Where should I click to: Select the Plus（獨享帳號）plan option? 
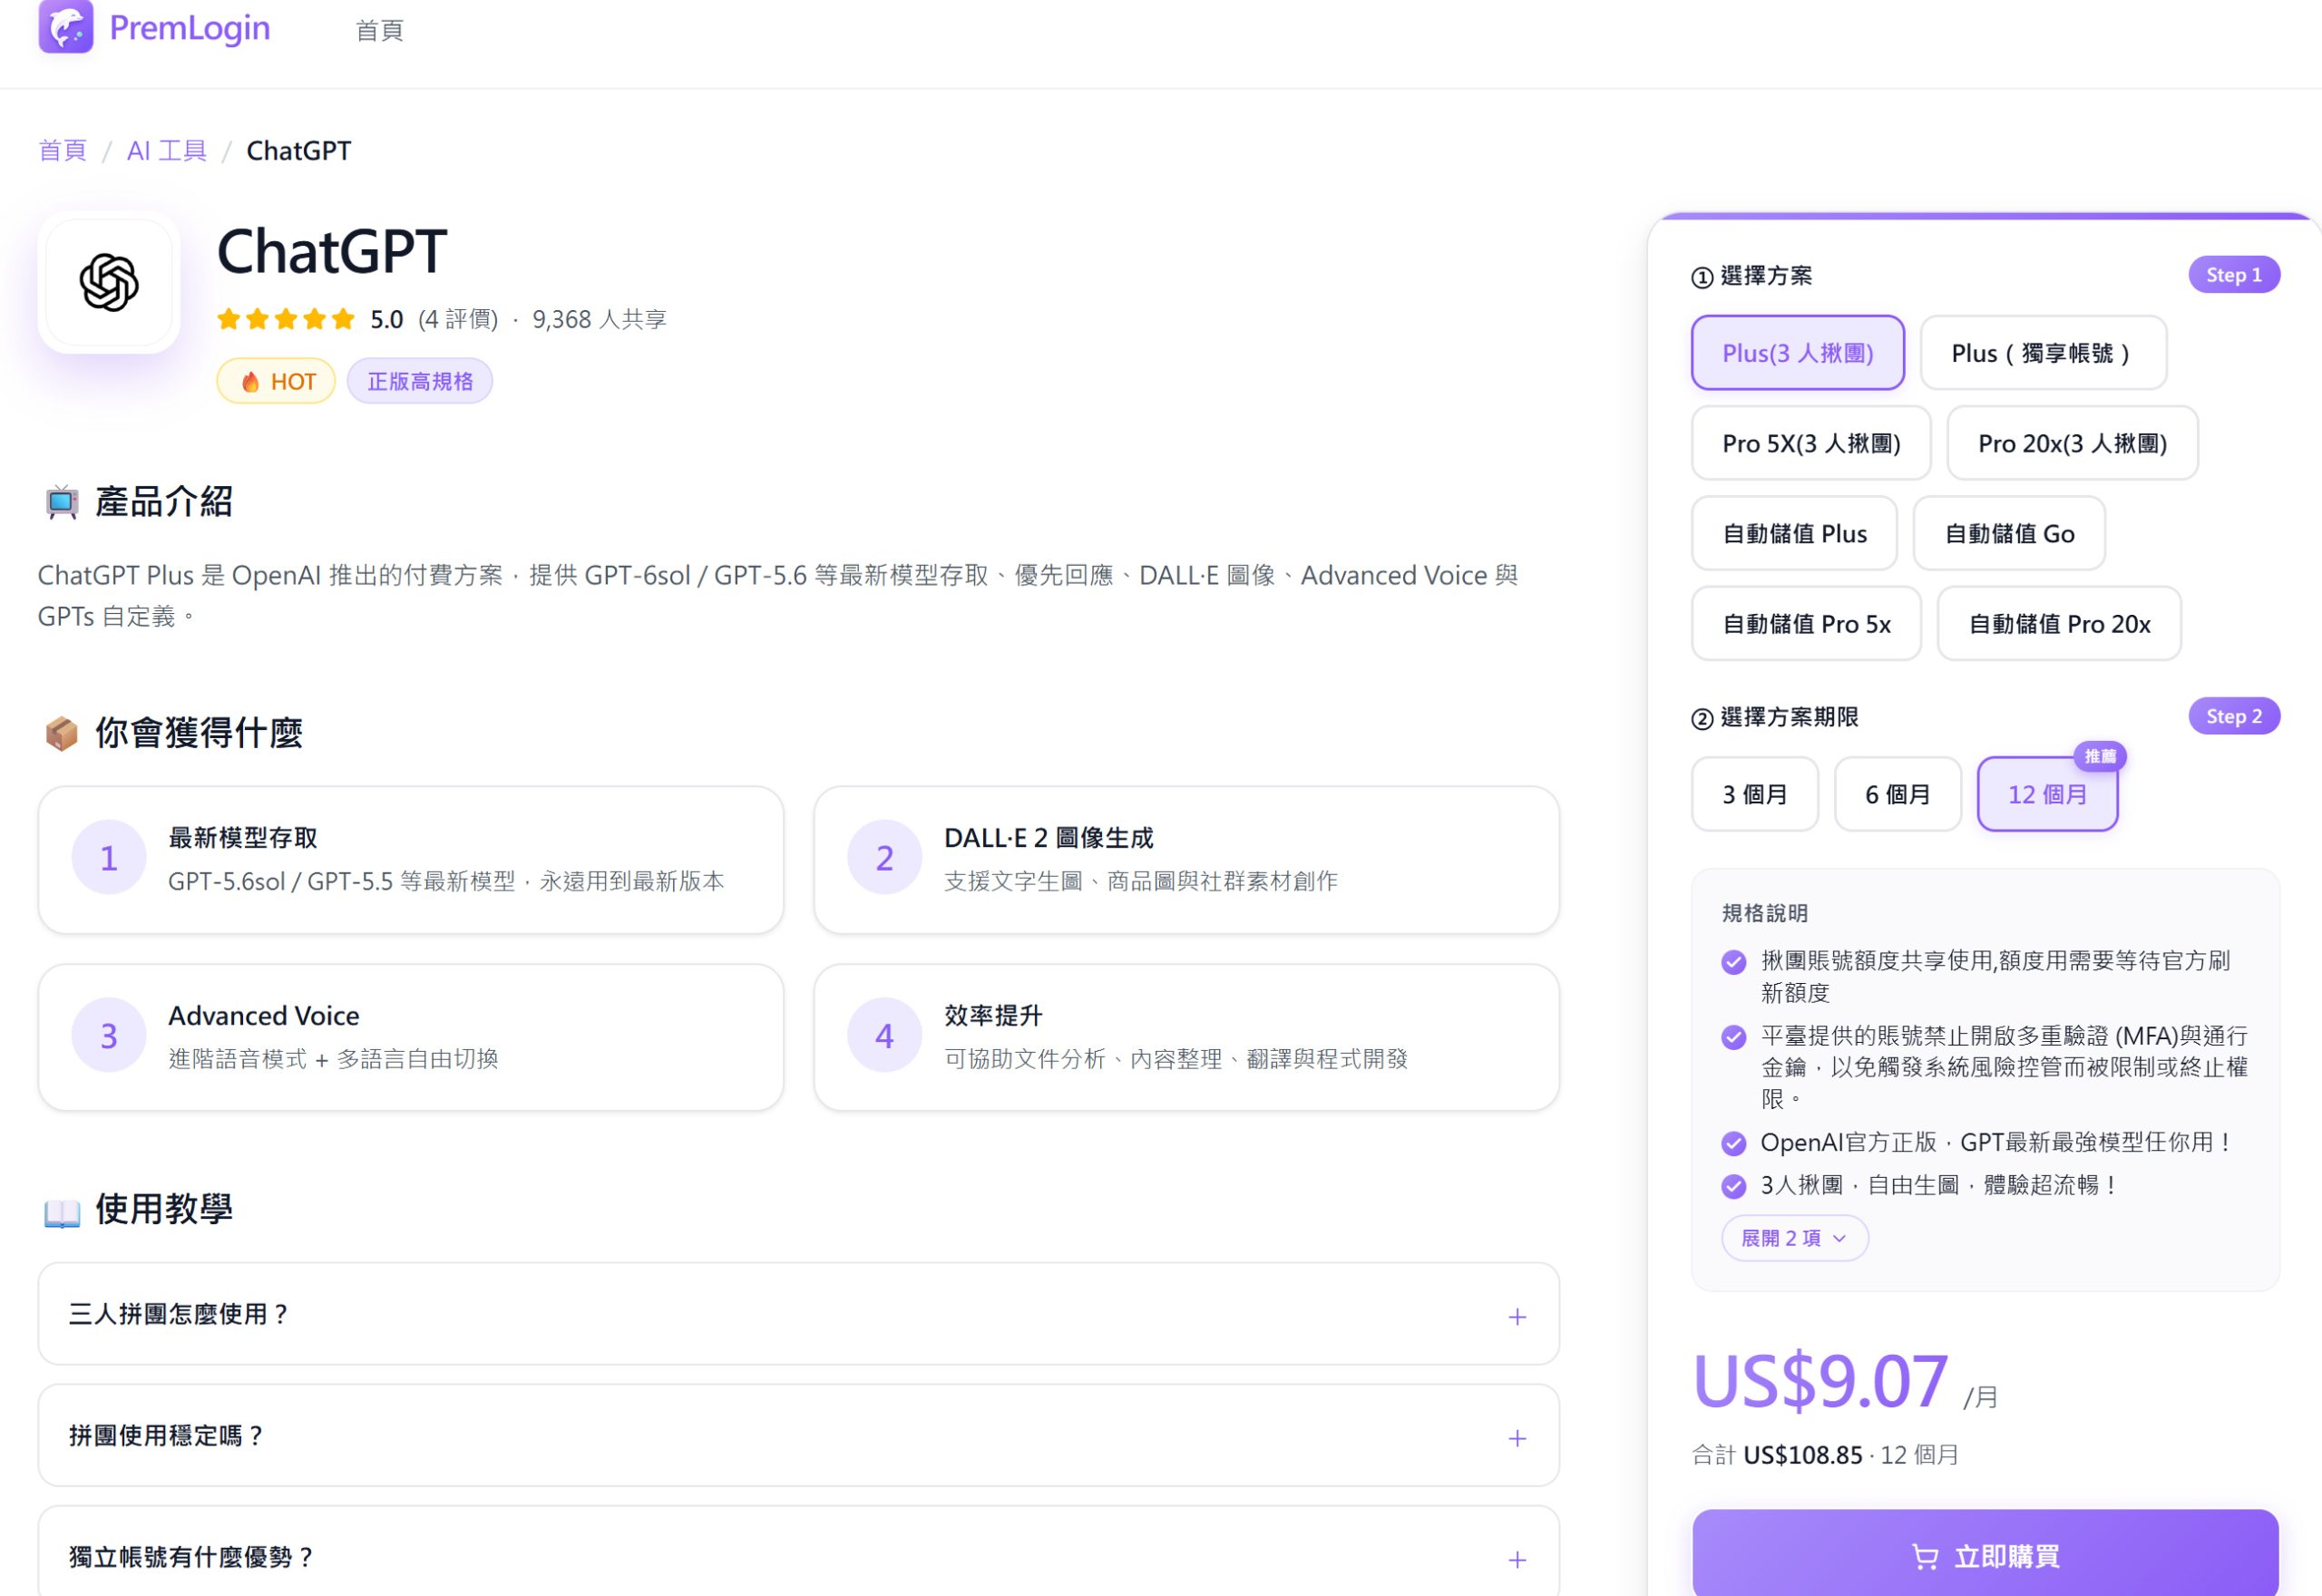click(x=2043, y=353)
